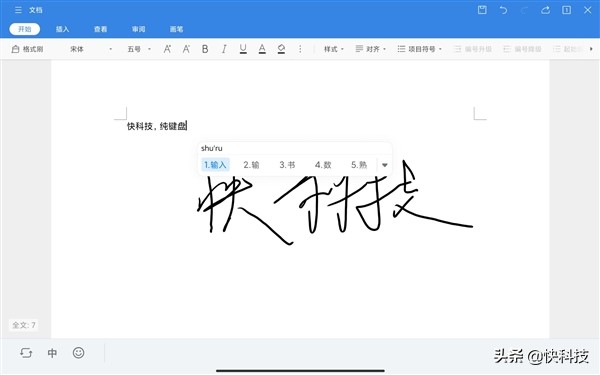Open the emoji smiley picker
This screenshot has height=375, width=600.
coord(78,352)
